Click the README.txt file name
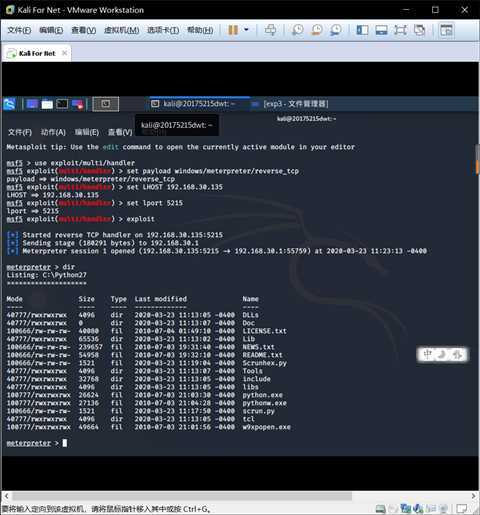Screen dimensions: 480x515 click(263, 355)
